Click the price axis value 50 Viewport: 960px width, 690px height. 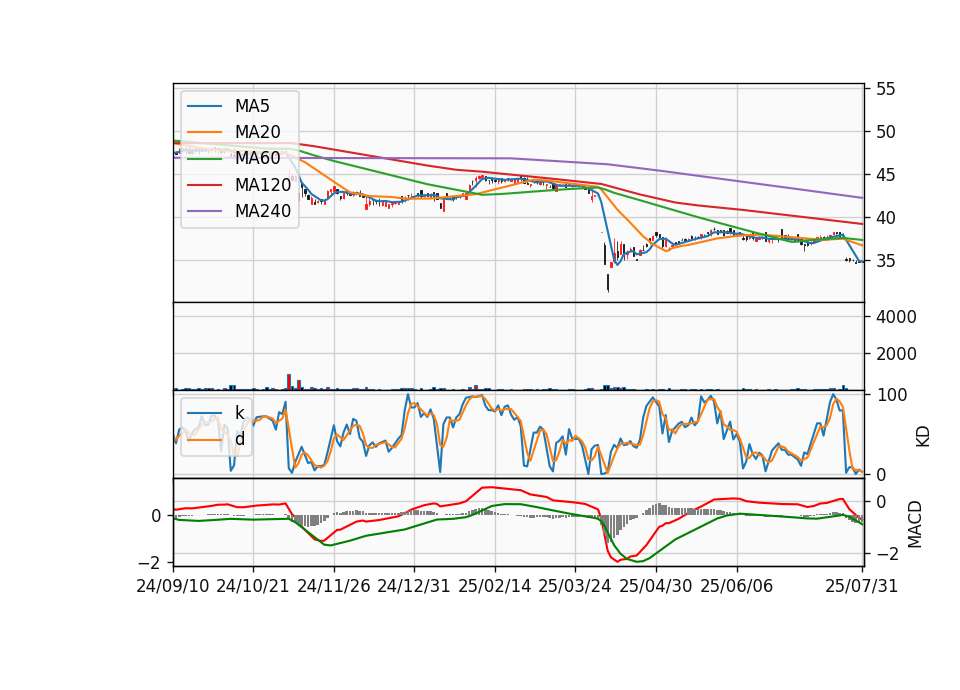[x=885, y=132]
